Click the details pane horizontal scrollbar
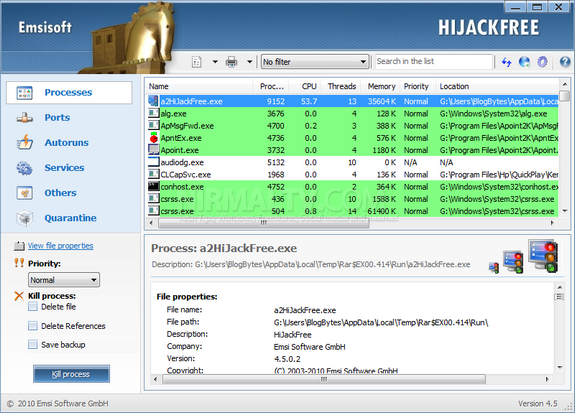This screenshot has width=575, height=413. click(x=324, y=379)
